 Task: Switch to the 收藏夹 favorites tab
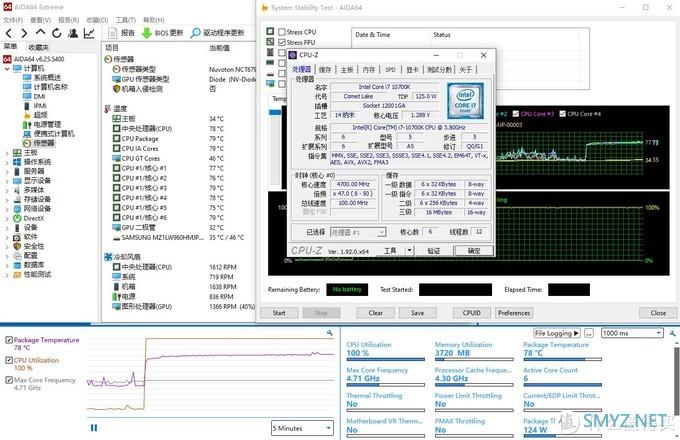[39, 47]
